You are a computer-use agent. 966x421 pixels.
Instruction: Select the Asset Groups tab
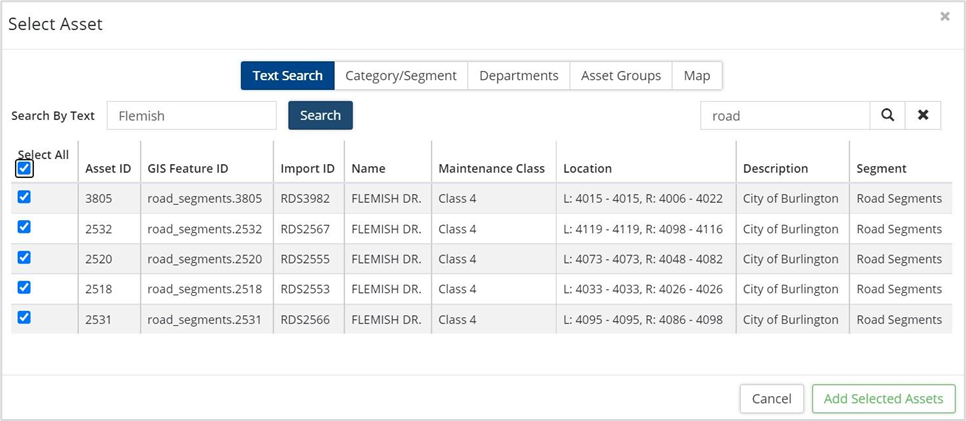621,76
